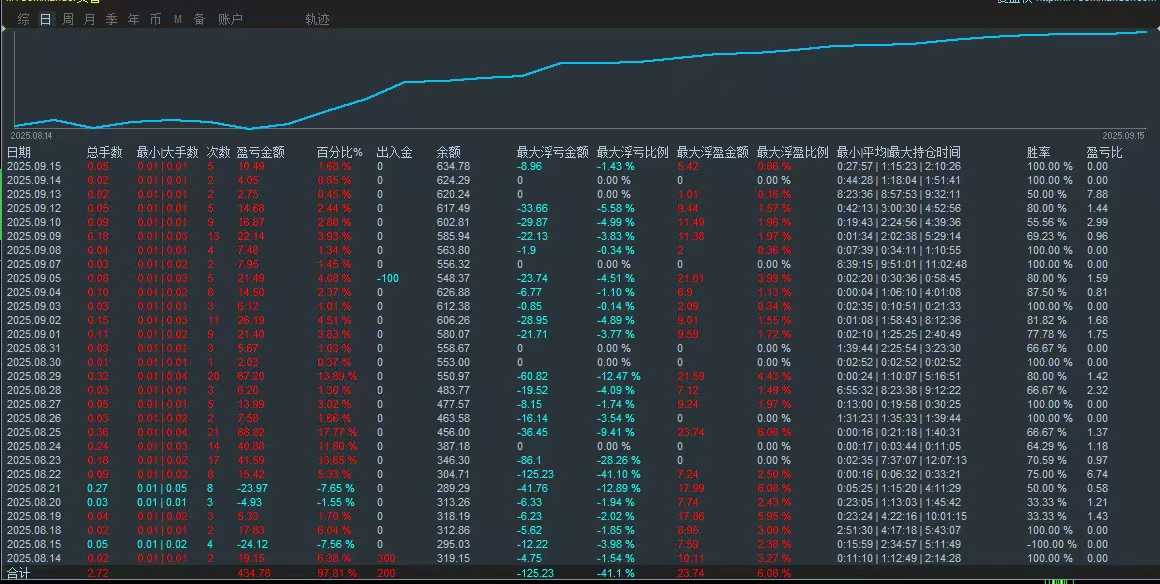Image resolution: width=1160 pixels, height=584 pixels.
Task: Select the balance value 289.29
Action: coord(453,488)
